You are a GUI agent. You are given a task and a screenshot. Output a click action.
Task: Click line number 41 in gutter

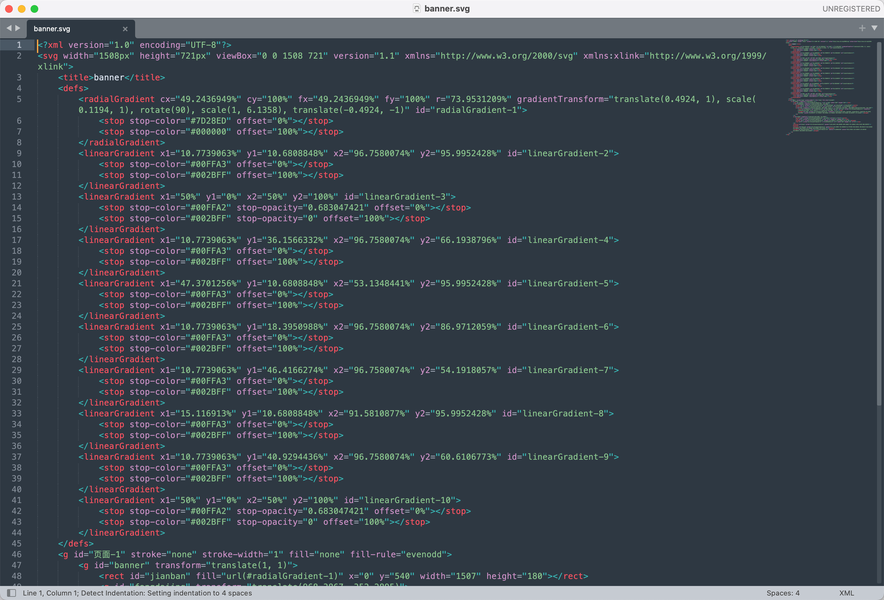16,500
